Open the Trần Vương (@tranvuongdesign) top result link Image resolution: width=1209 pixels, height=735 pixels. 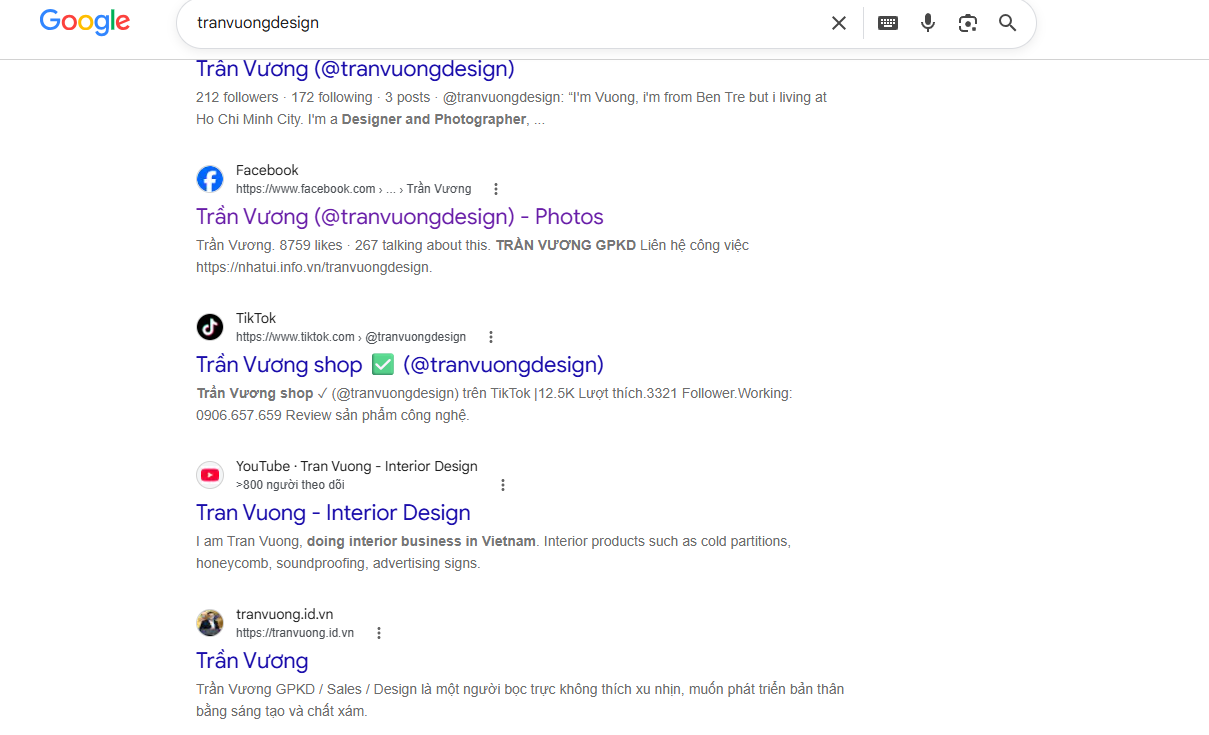pyautogui.click(x=355, y=69)
